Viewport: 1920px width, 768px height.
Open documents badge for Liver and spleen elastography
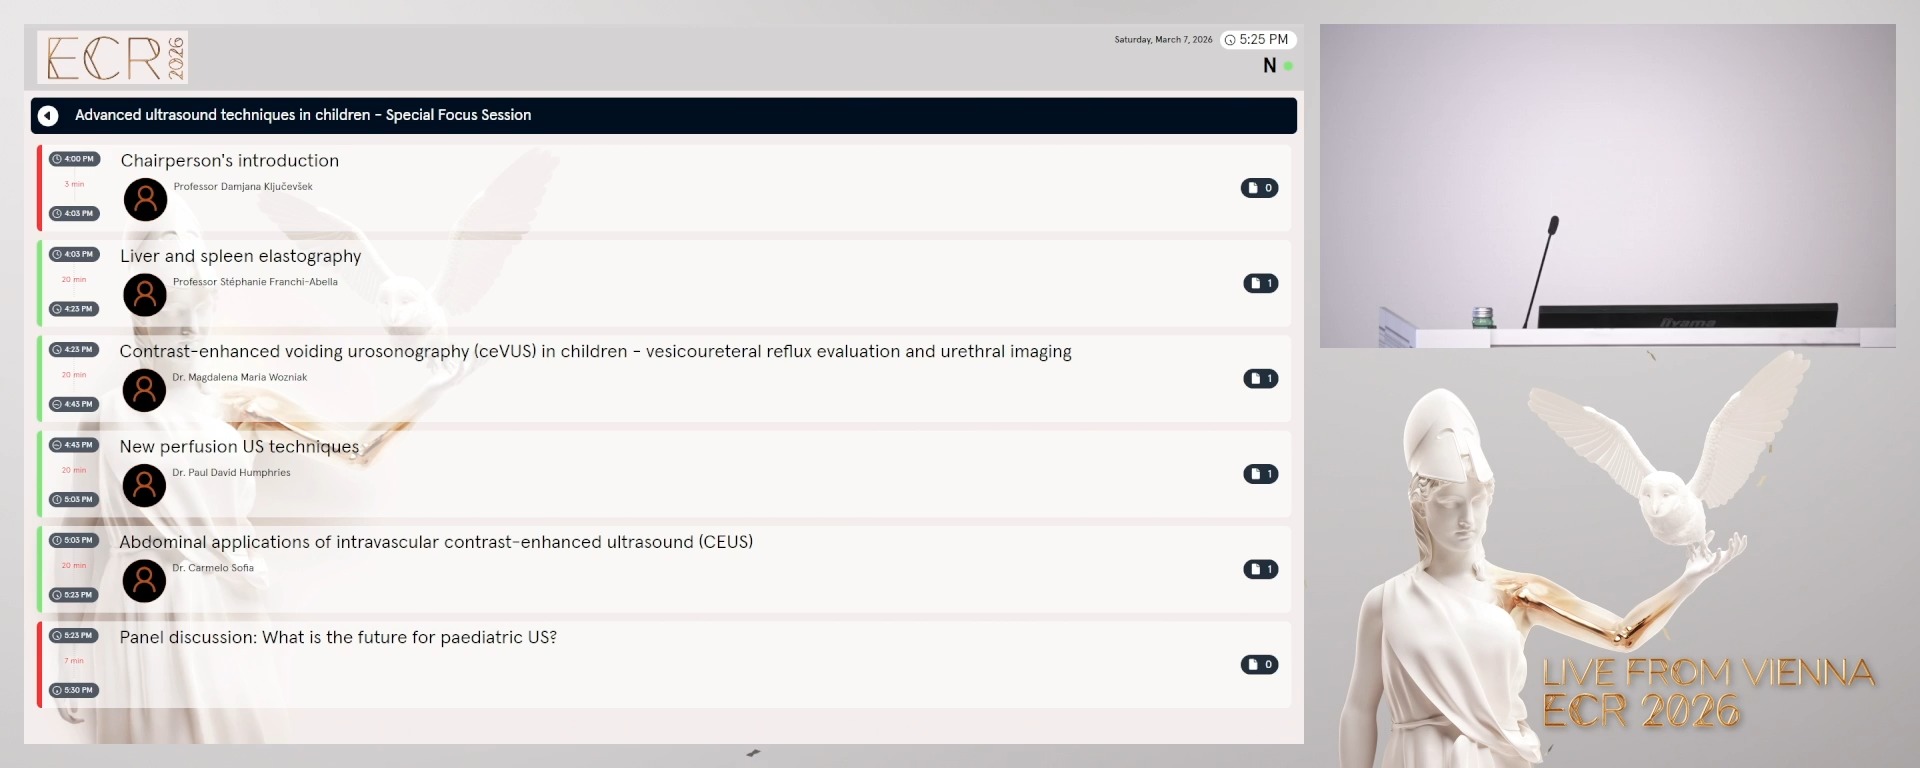click(1260, 283)
